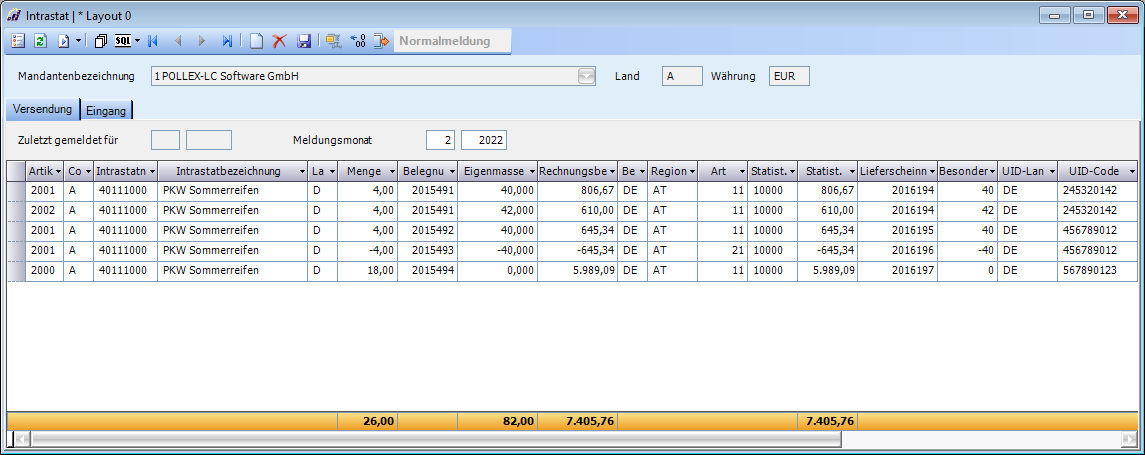Switch to the Eingang tab
Screen dimensions: 1145x455
(x=106, y=110)
